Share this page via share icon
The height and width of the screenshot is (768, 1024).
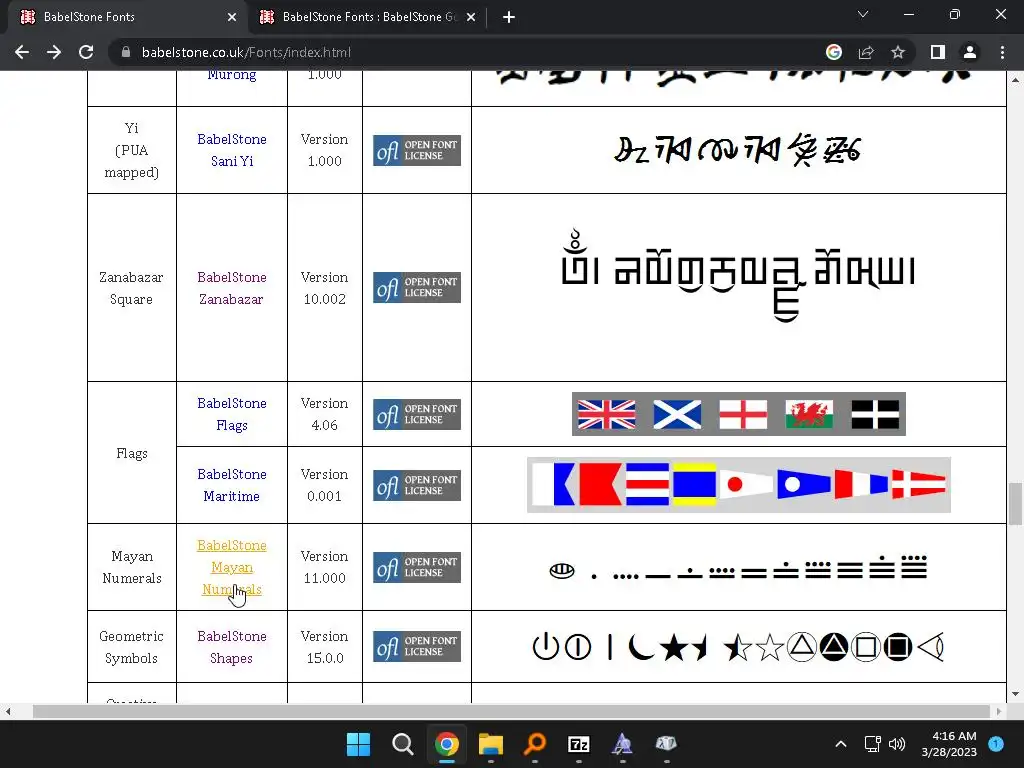click(866, 52)
